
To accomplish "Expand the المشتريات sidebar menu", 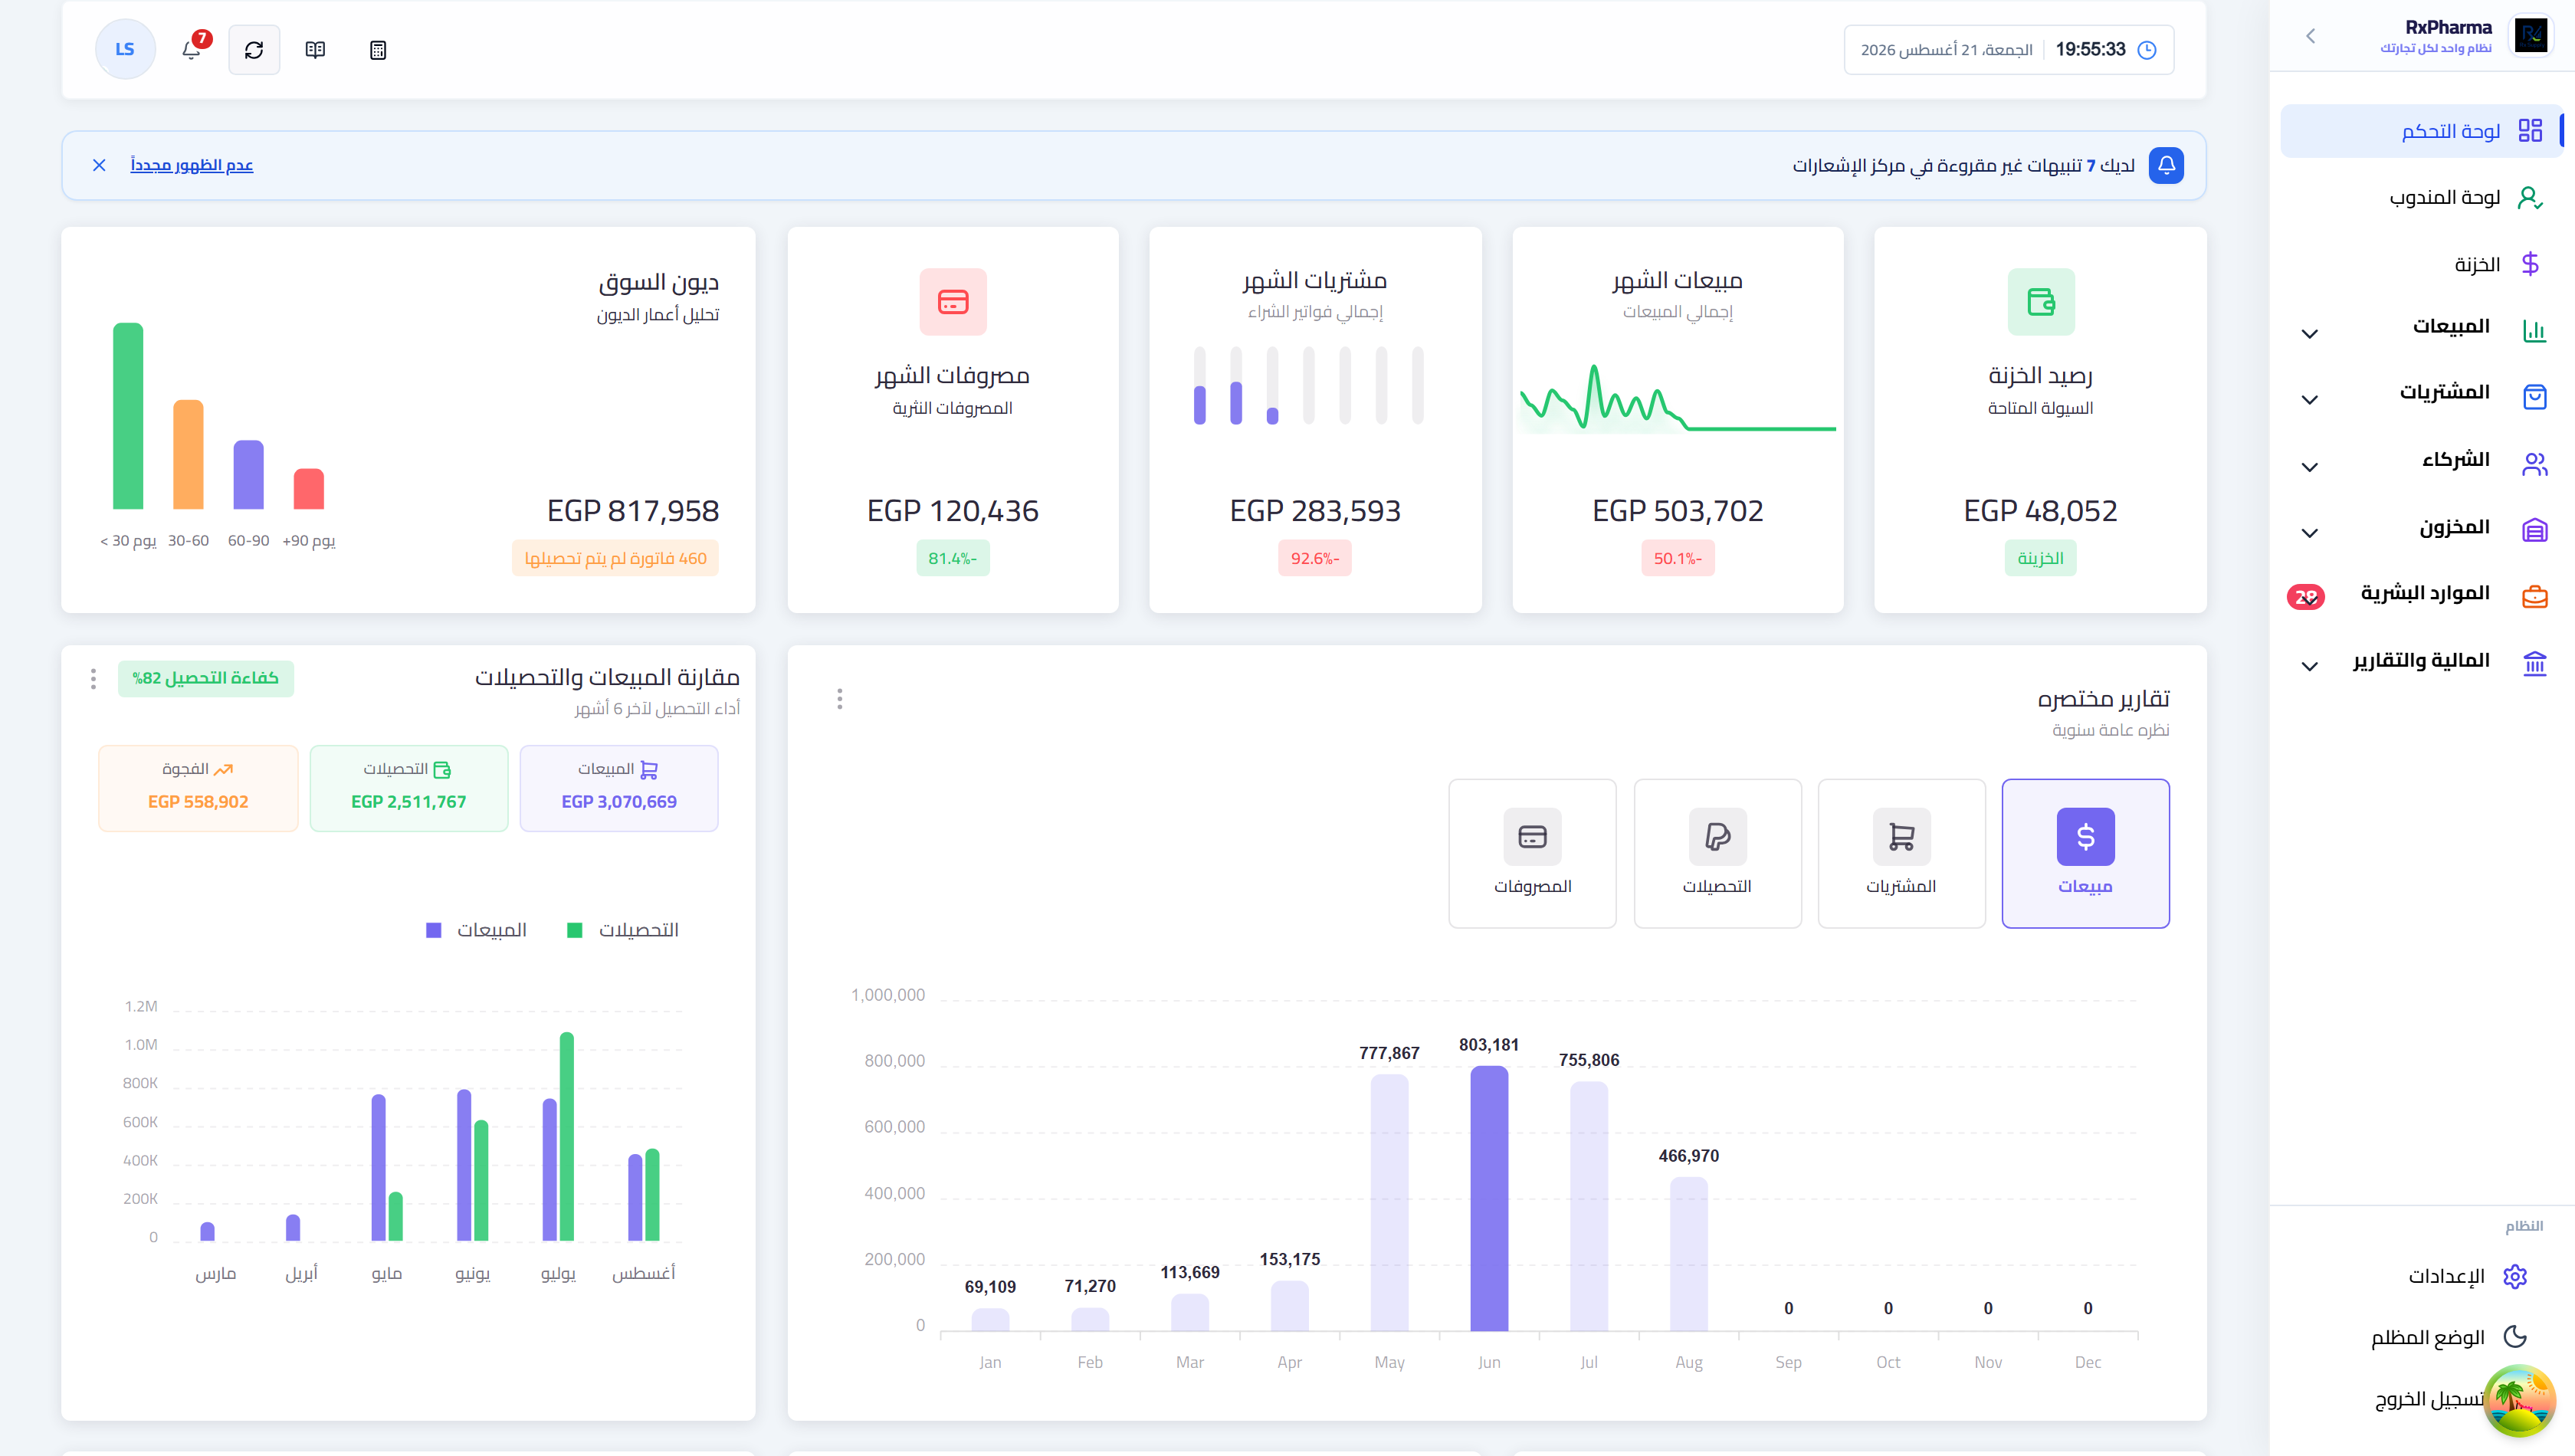I will pyautogui.click(x=2421, y=395).
